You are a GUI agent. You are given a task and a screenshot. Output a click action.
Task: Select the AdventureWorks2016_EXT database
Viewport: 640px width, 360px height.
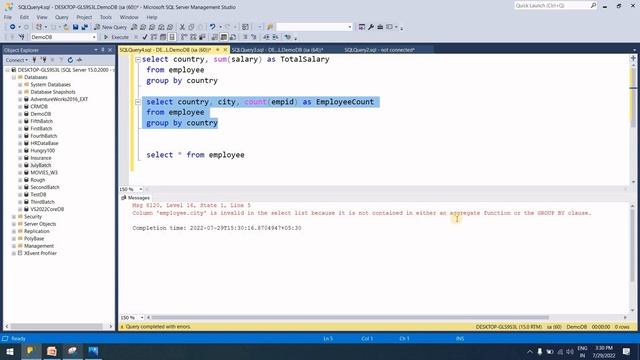pos(59,99)
